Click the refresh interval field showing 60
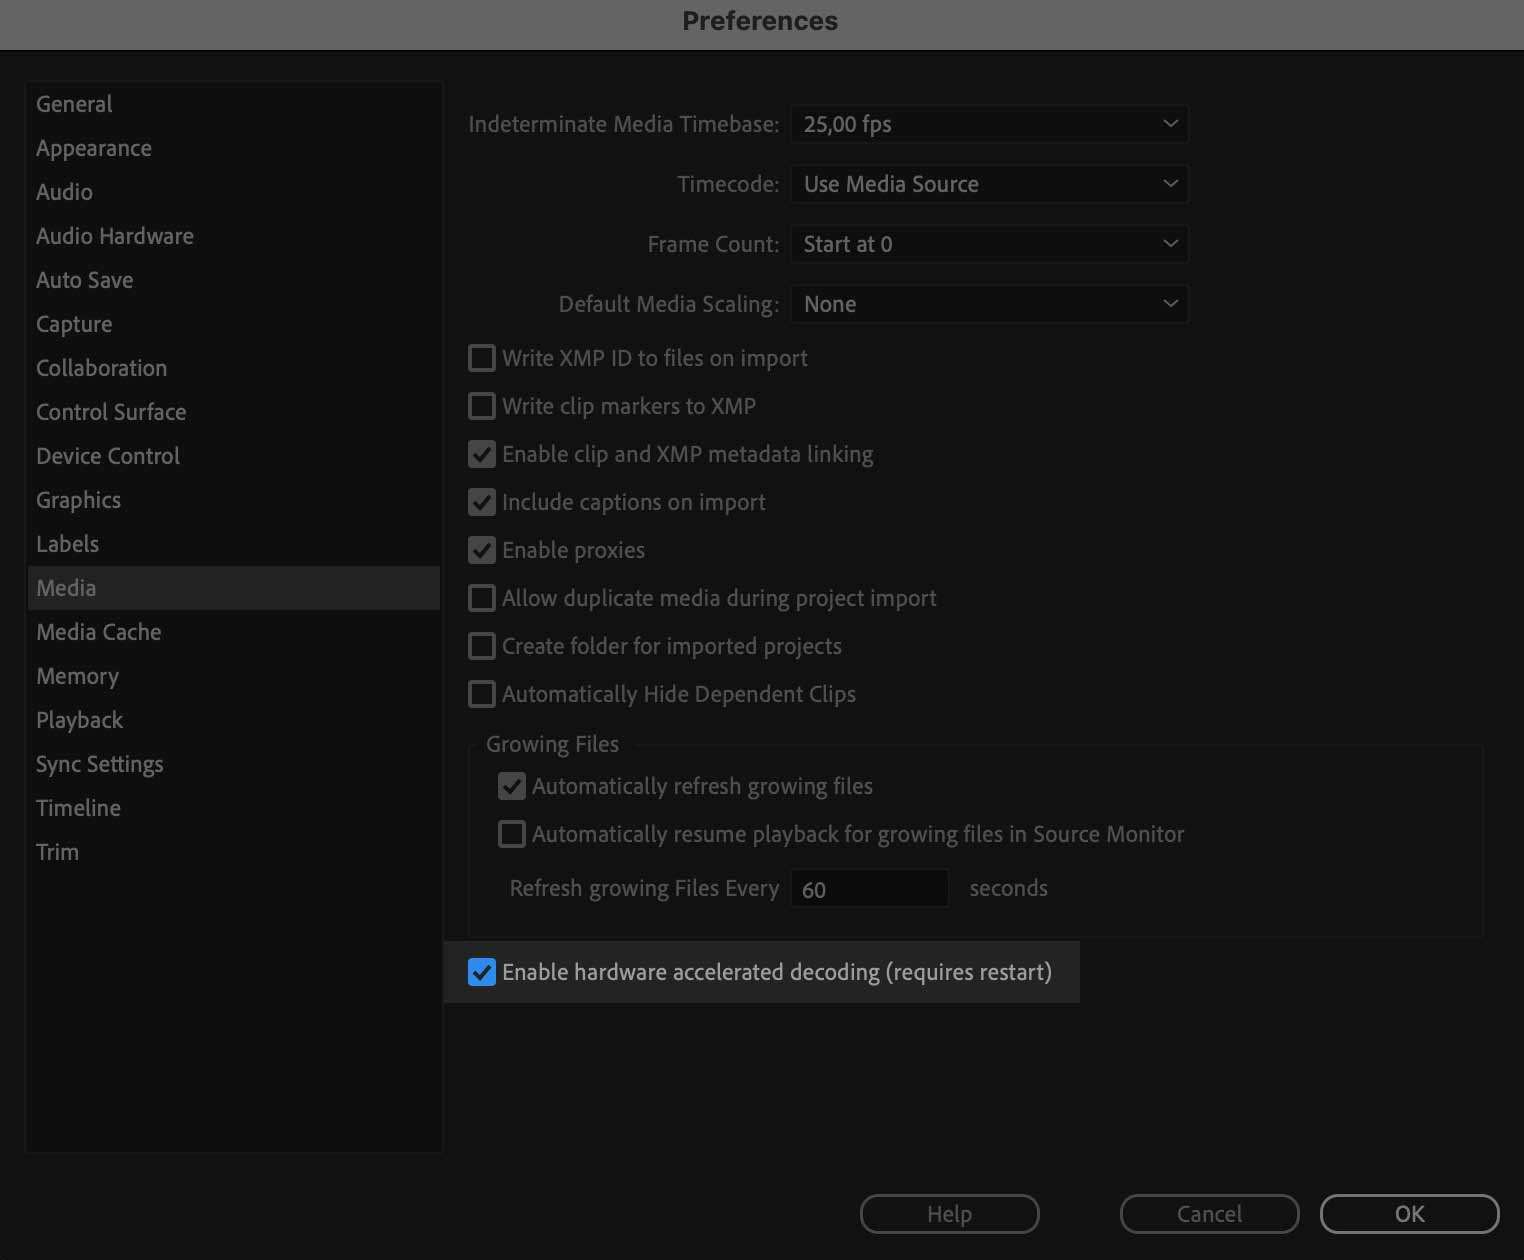 point(868,888)
